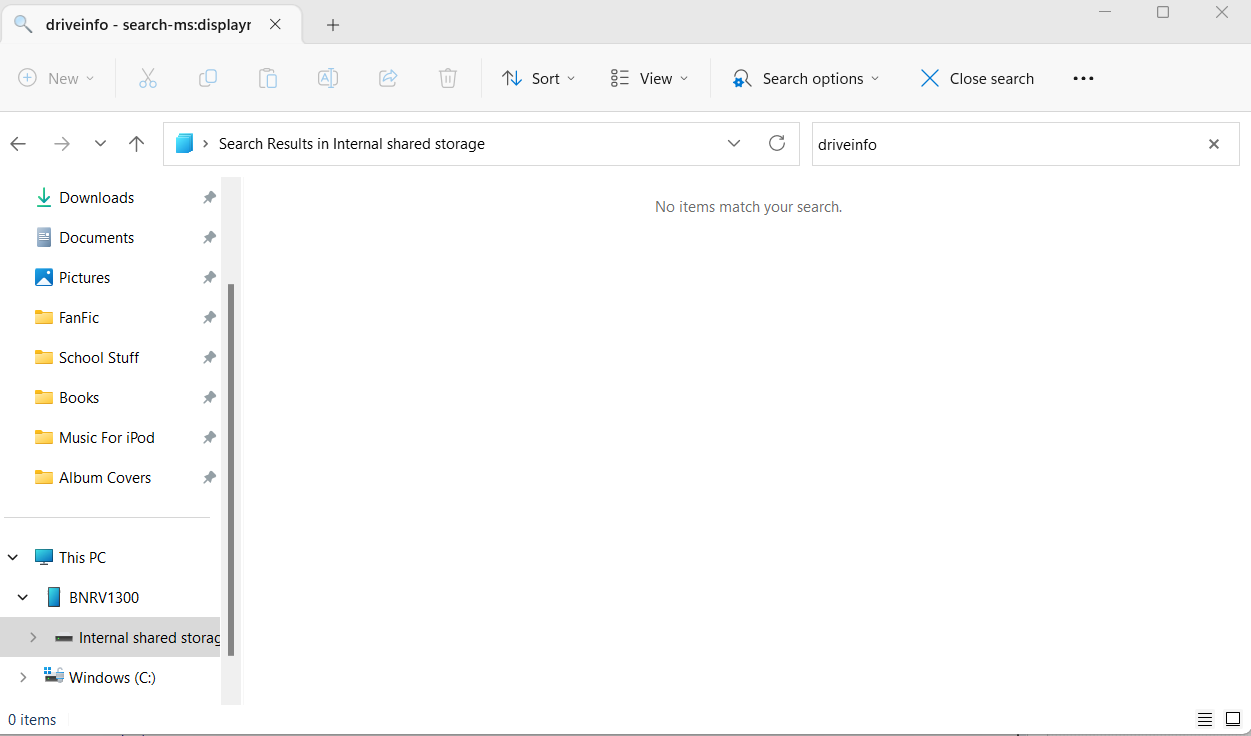
Task: Click the Copy icon in toolbar
Action: pyautogui.click(x=208, y=78)
